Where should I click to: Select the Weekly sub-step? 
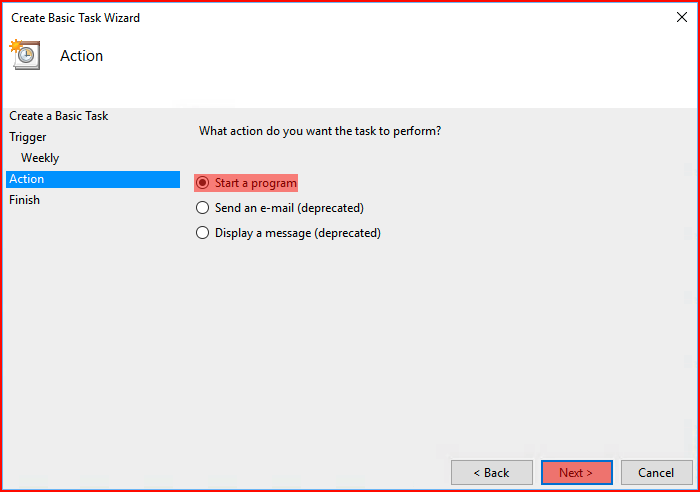click(40, 158)
